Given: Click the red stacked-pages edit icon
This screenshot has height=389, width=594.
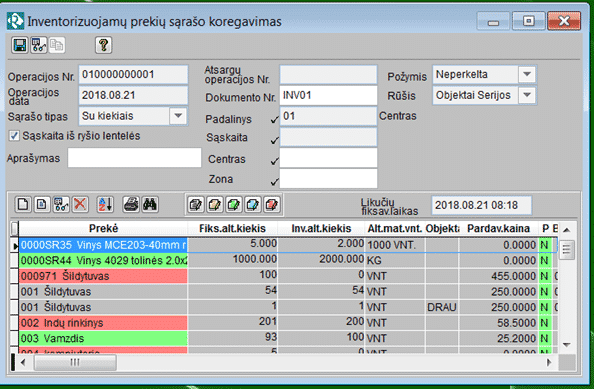Looking at the screenshot, I should click(x=272, y=205).
